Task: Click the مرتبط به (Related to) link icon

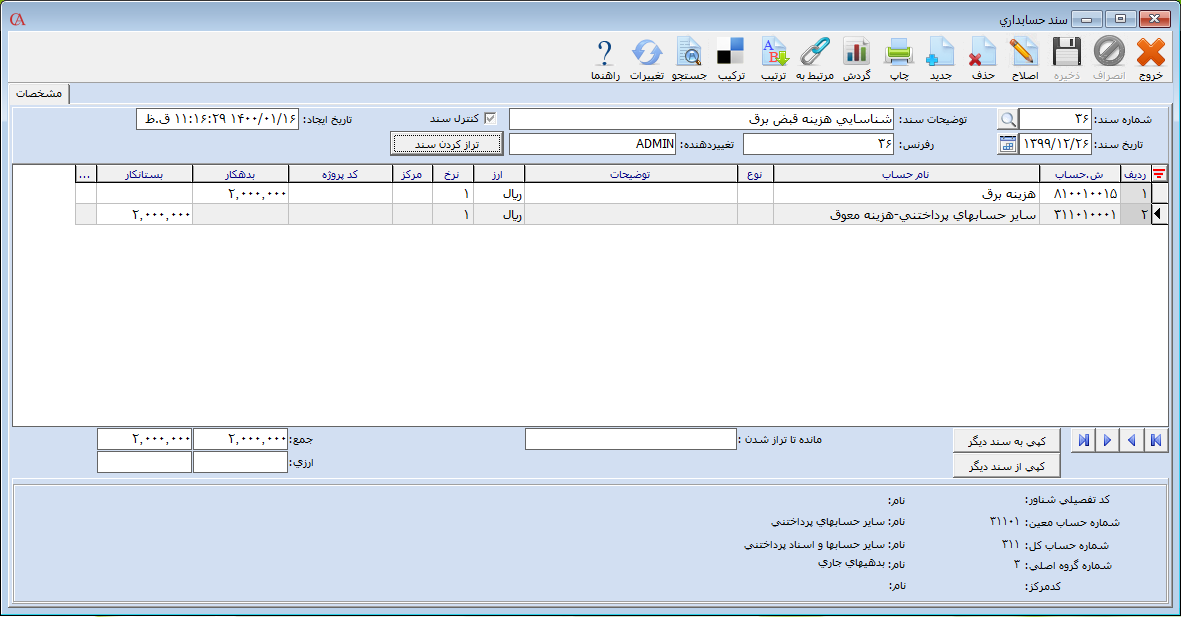Action: (x=815, y=52)
